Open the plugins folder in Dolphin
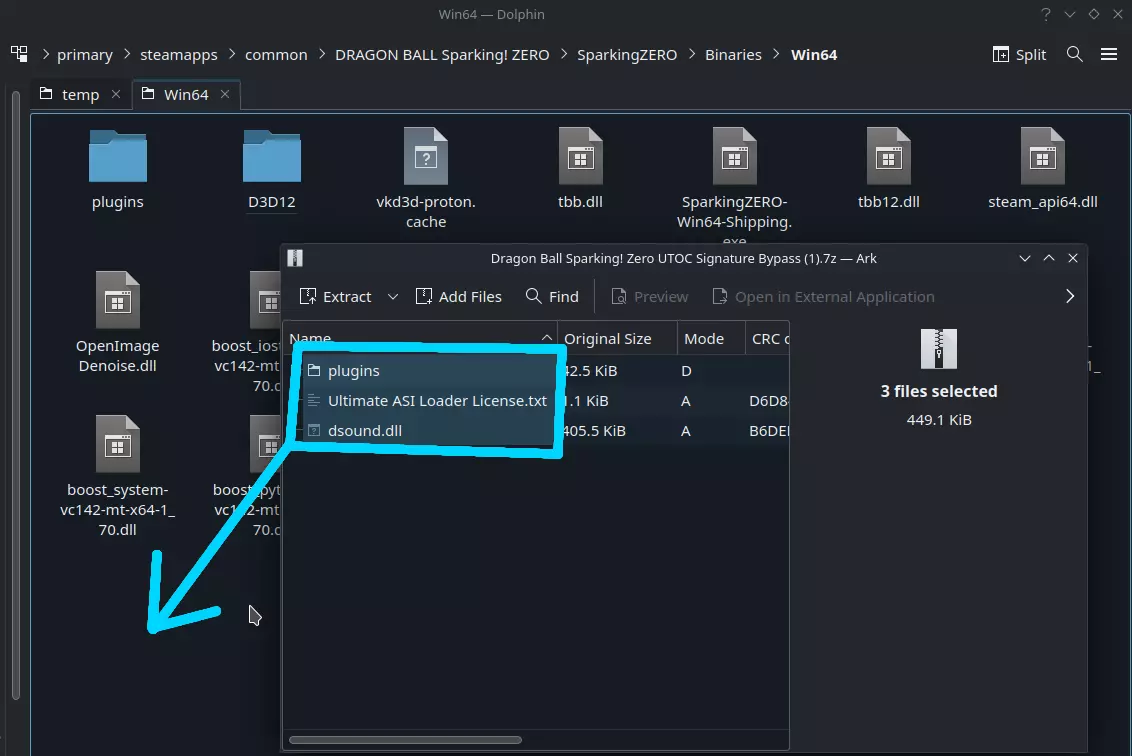1132x756 pixels. pos(118,156)
